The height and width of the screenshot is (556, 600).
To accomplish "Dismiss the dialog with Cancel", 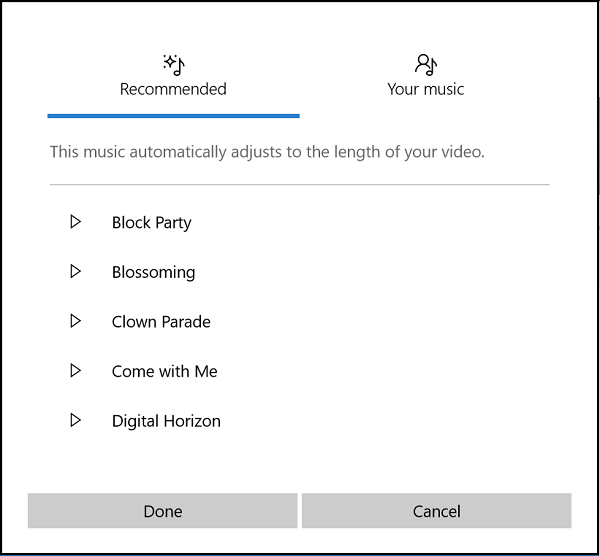I will coord(436,511).
